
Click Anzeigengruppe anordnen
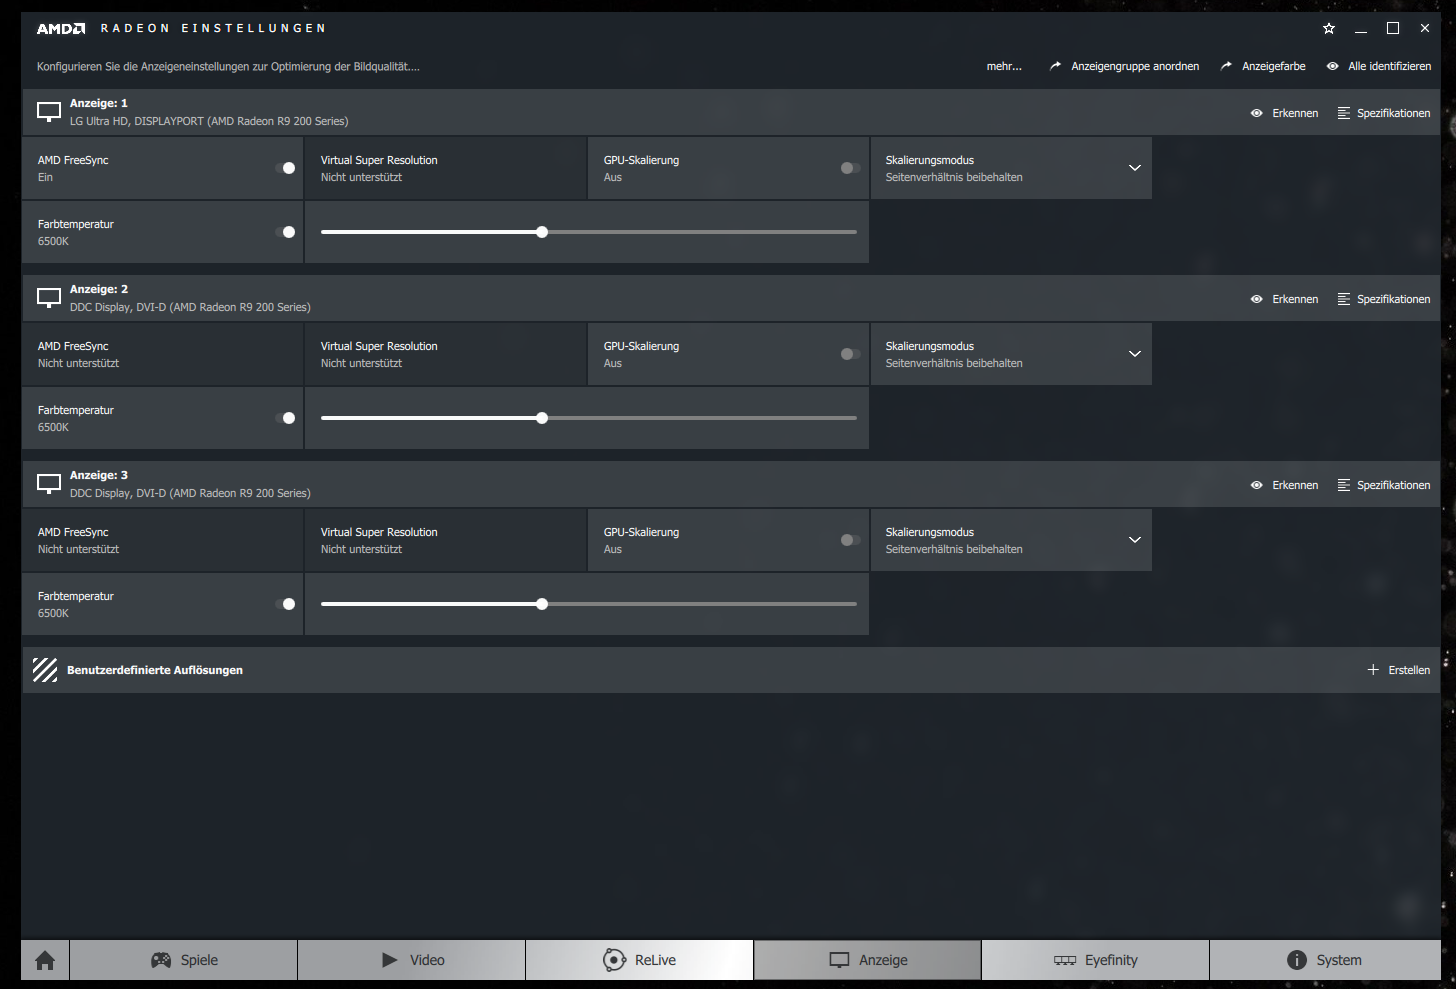pos(1135,66)
